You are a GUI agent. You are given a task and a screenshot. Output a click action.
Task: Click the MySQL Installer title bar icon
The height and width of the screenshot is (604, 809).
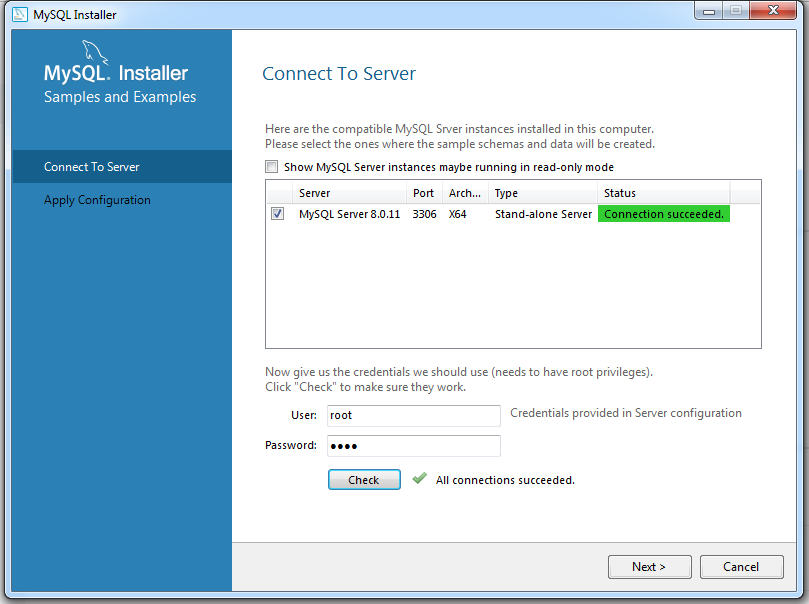click(x=20, y=14)
